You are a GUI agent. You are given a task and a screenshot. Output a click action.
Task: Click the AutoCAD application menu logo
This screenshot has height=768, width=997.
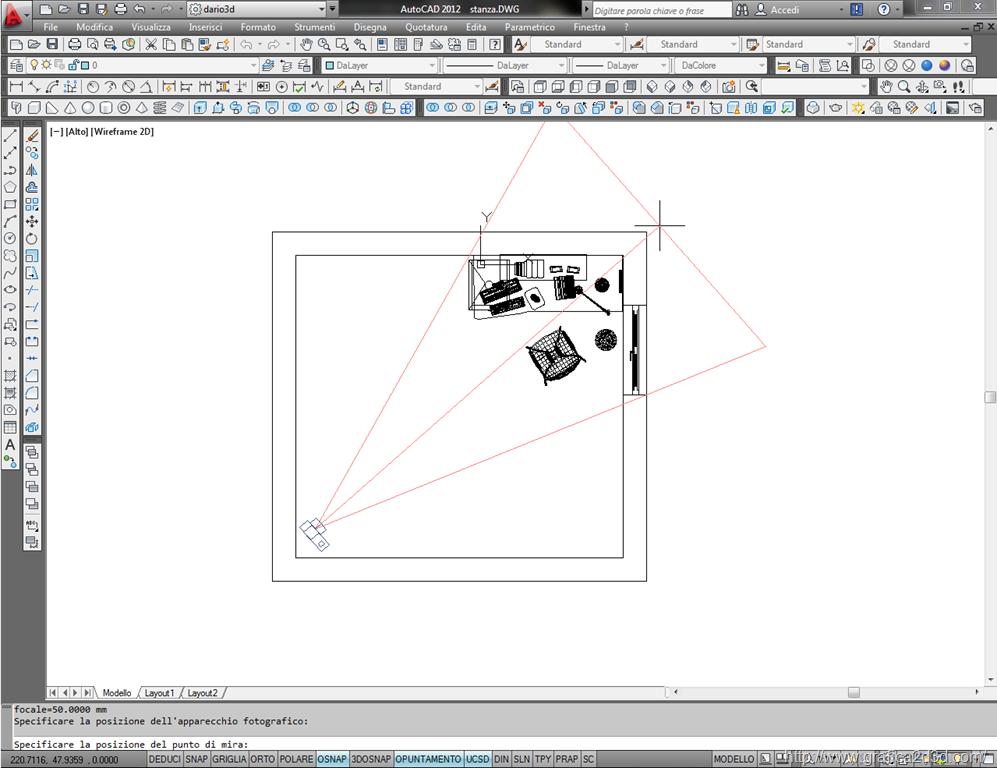pyautogui.click(x=14, y=14)
